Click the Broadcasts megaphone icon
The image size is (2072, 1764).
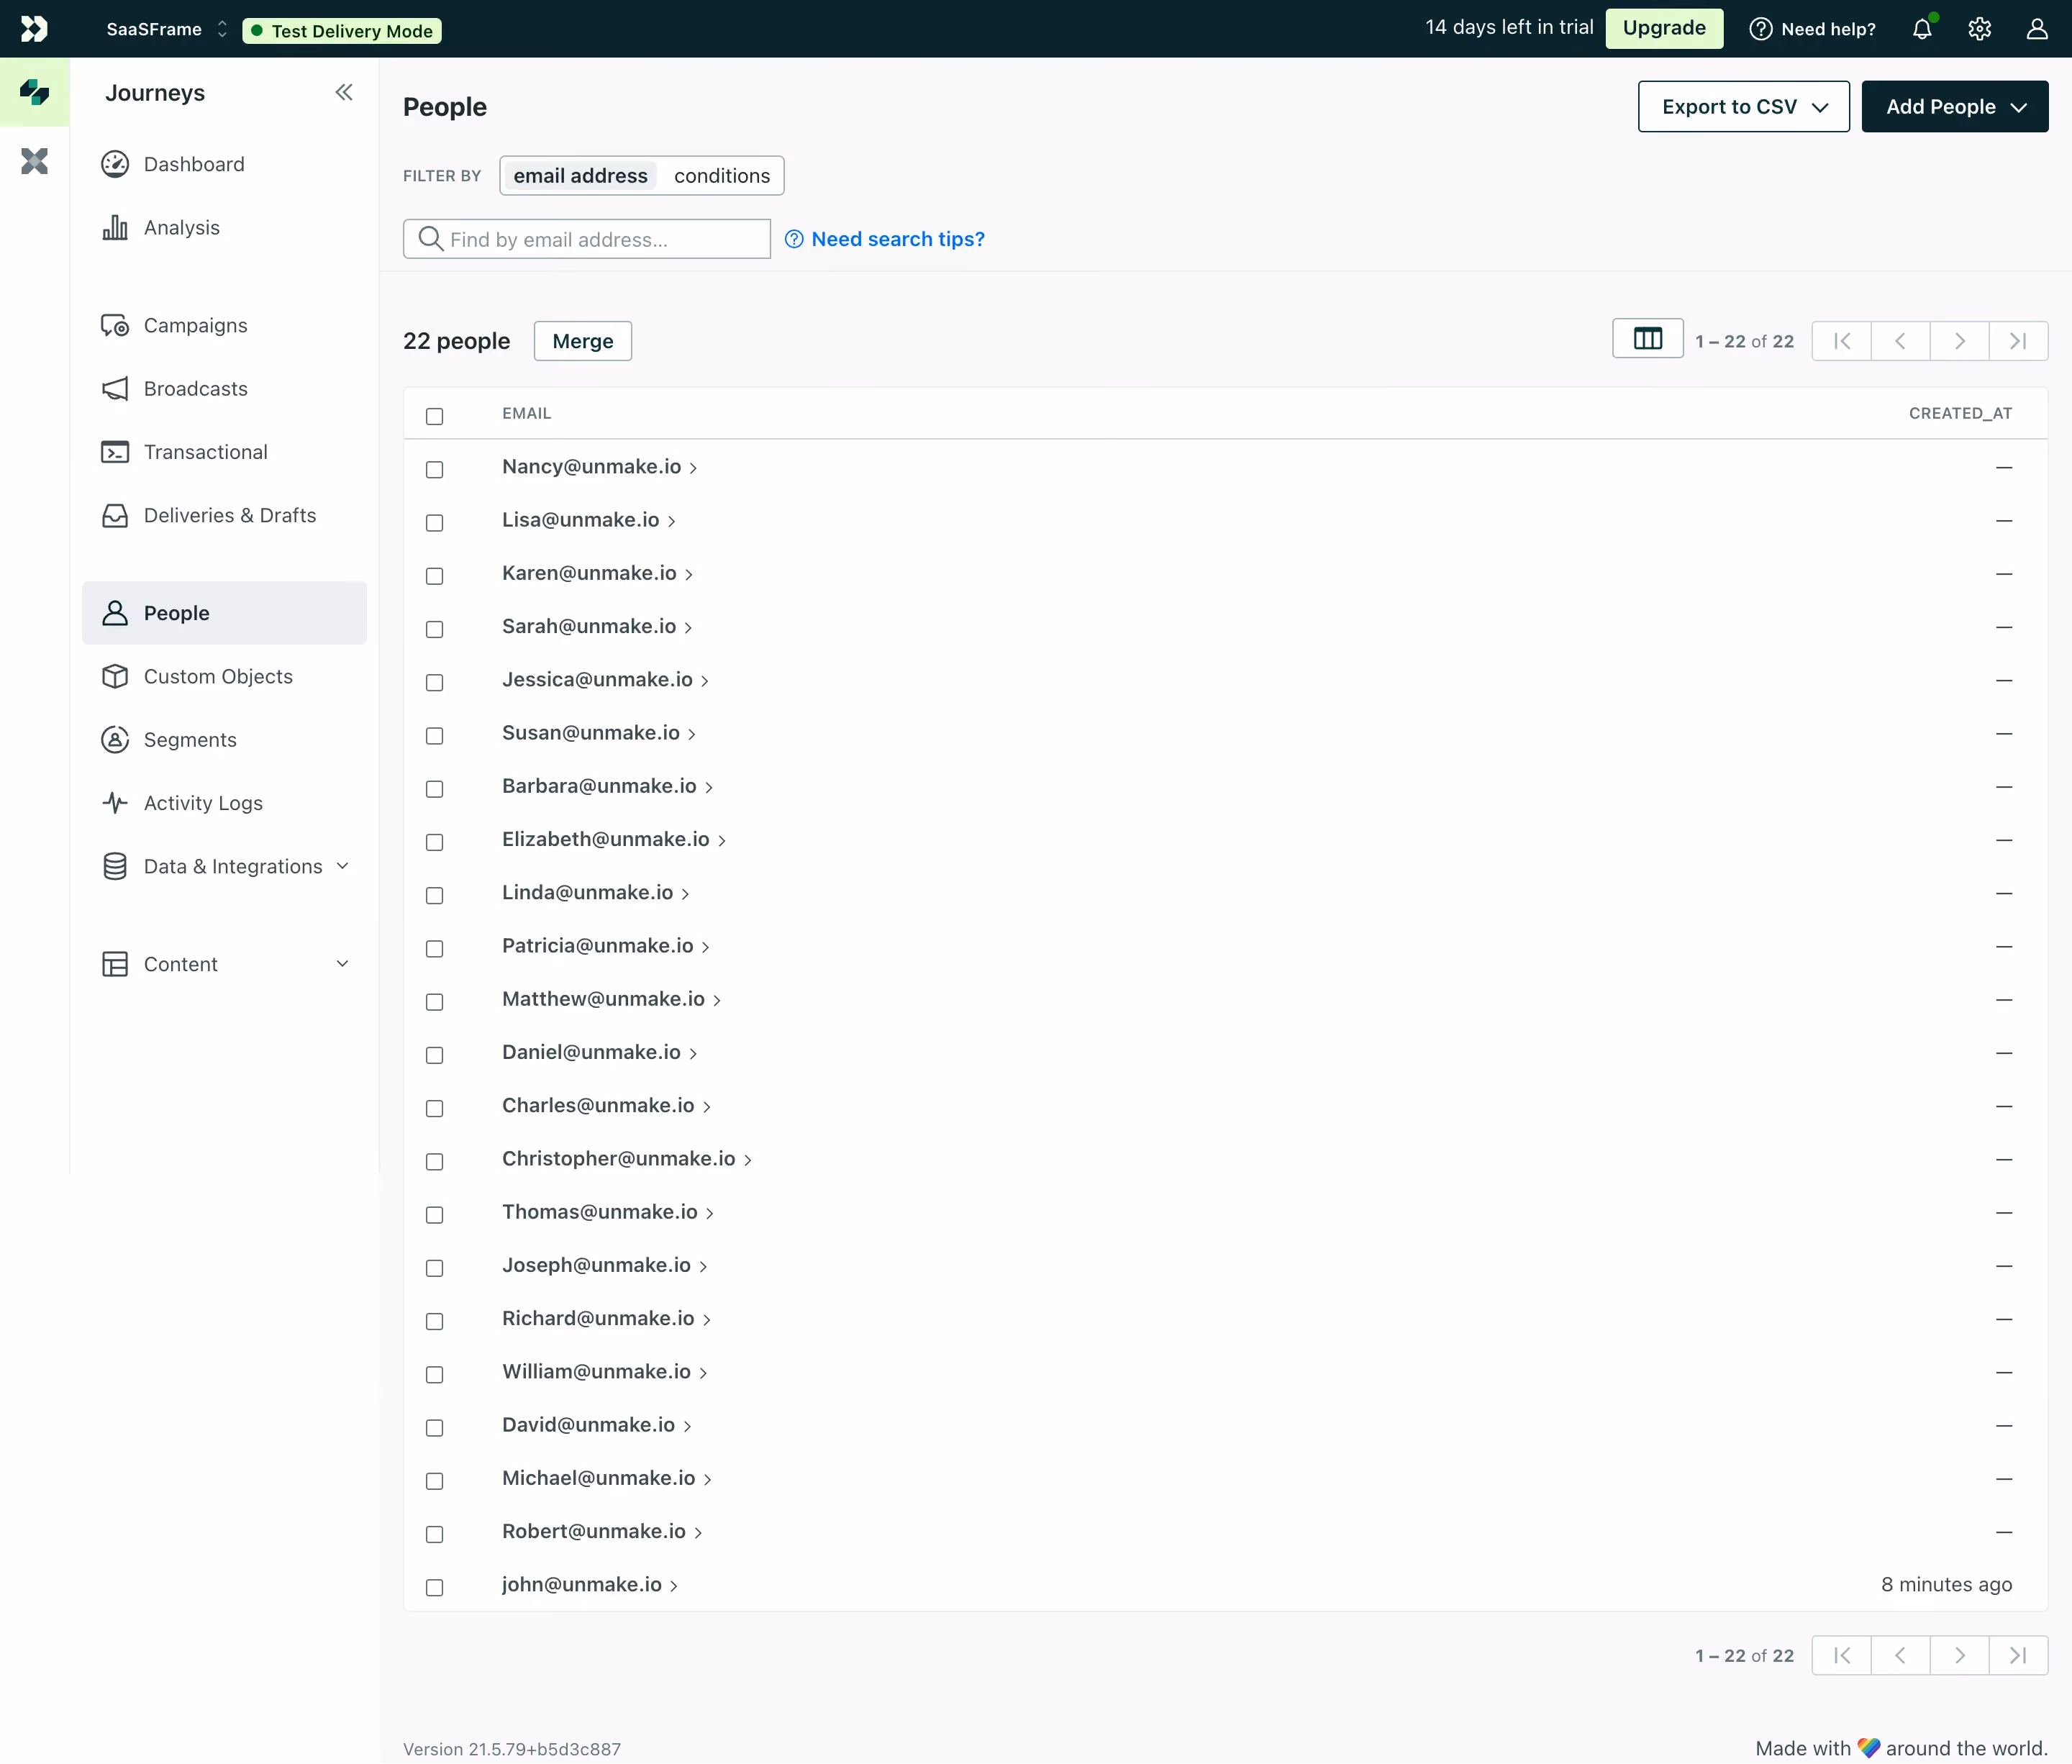(115, 388)
